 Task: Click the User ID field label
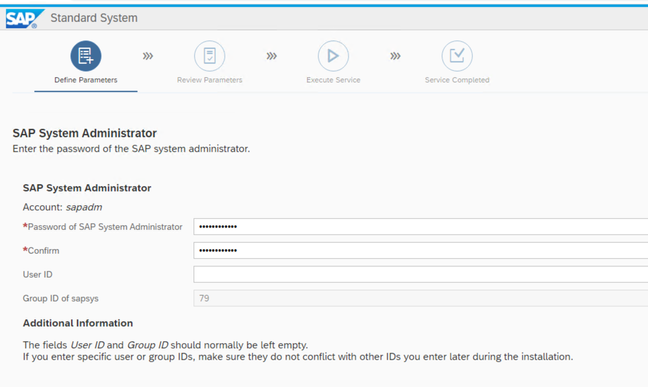(x=38, y=275)
